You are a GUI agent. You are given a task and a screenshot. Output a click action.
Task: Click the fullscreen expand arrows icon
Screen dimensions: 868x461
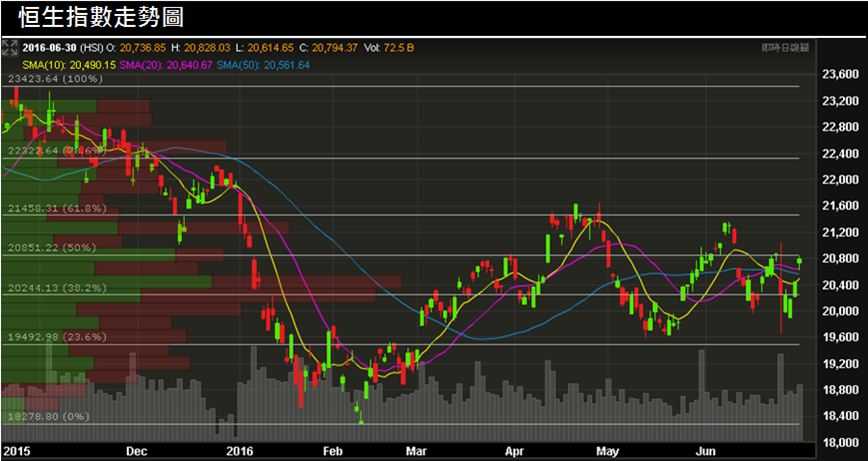(9, 46)
